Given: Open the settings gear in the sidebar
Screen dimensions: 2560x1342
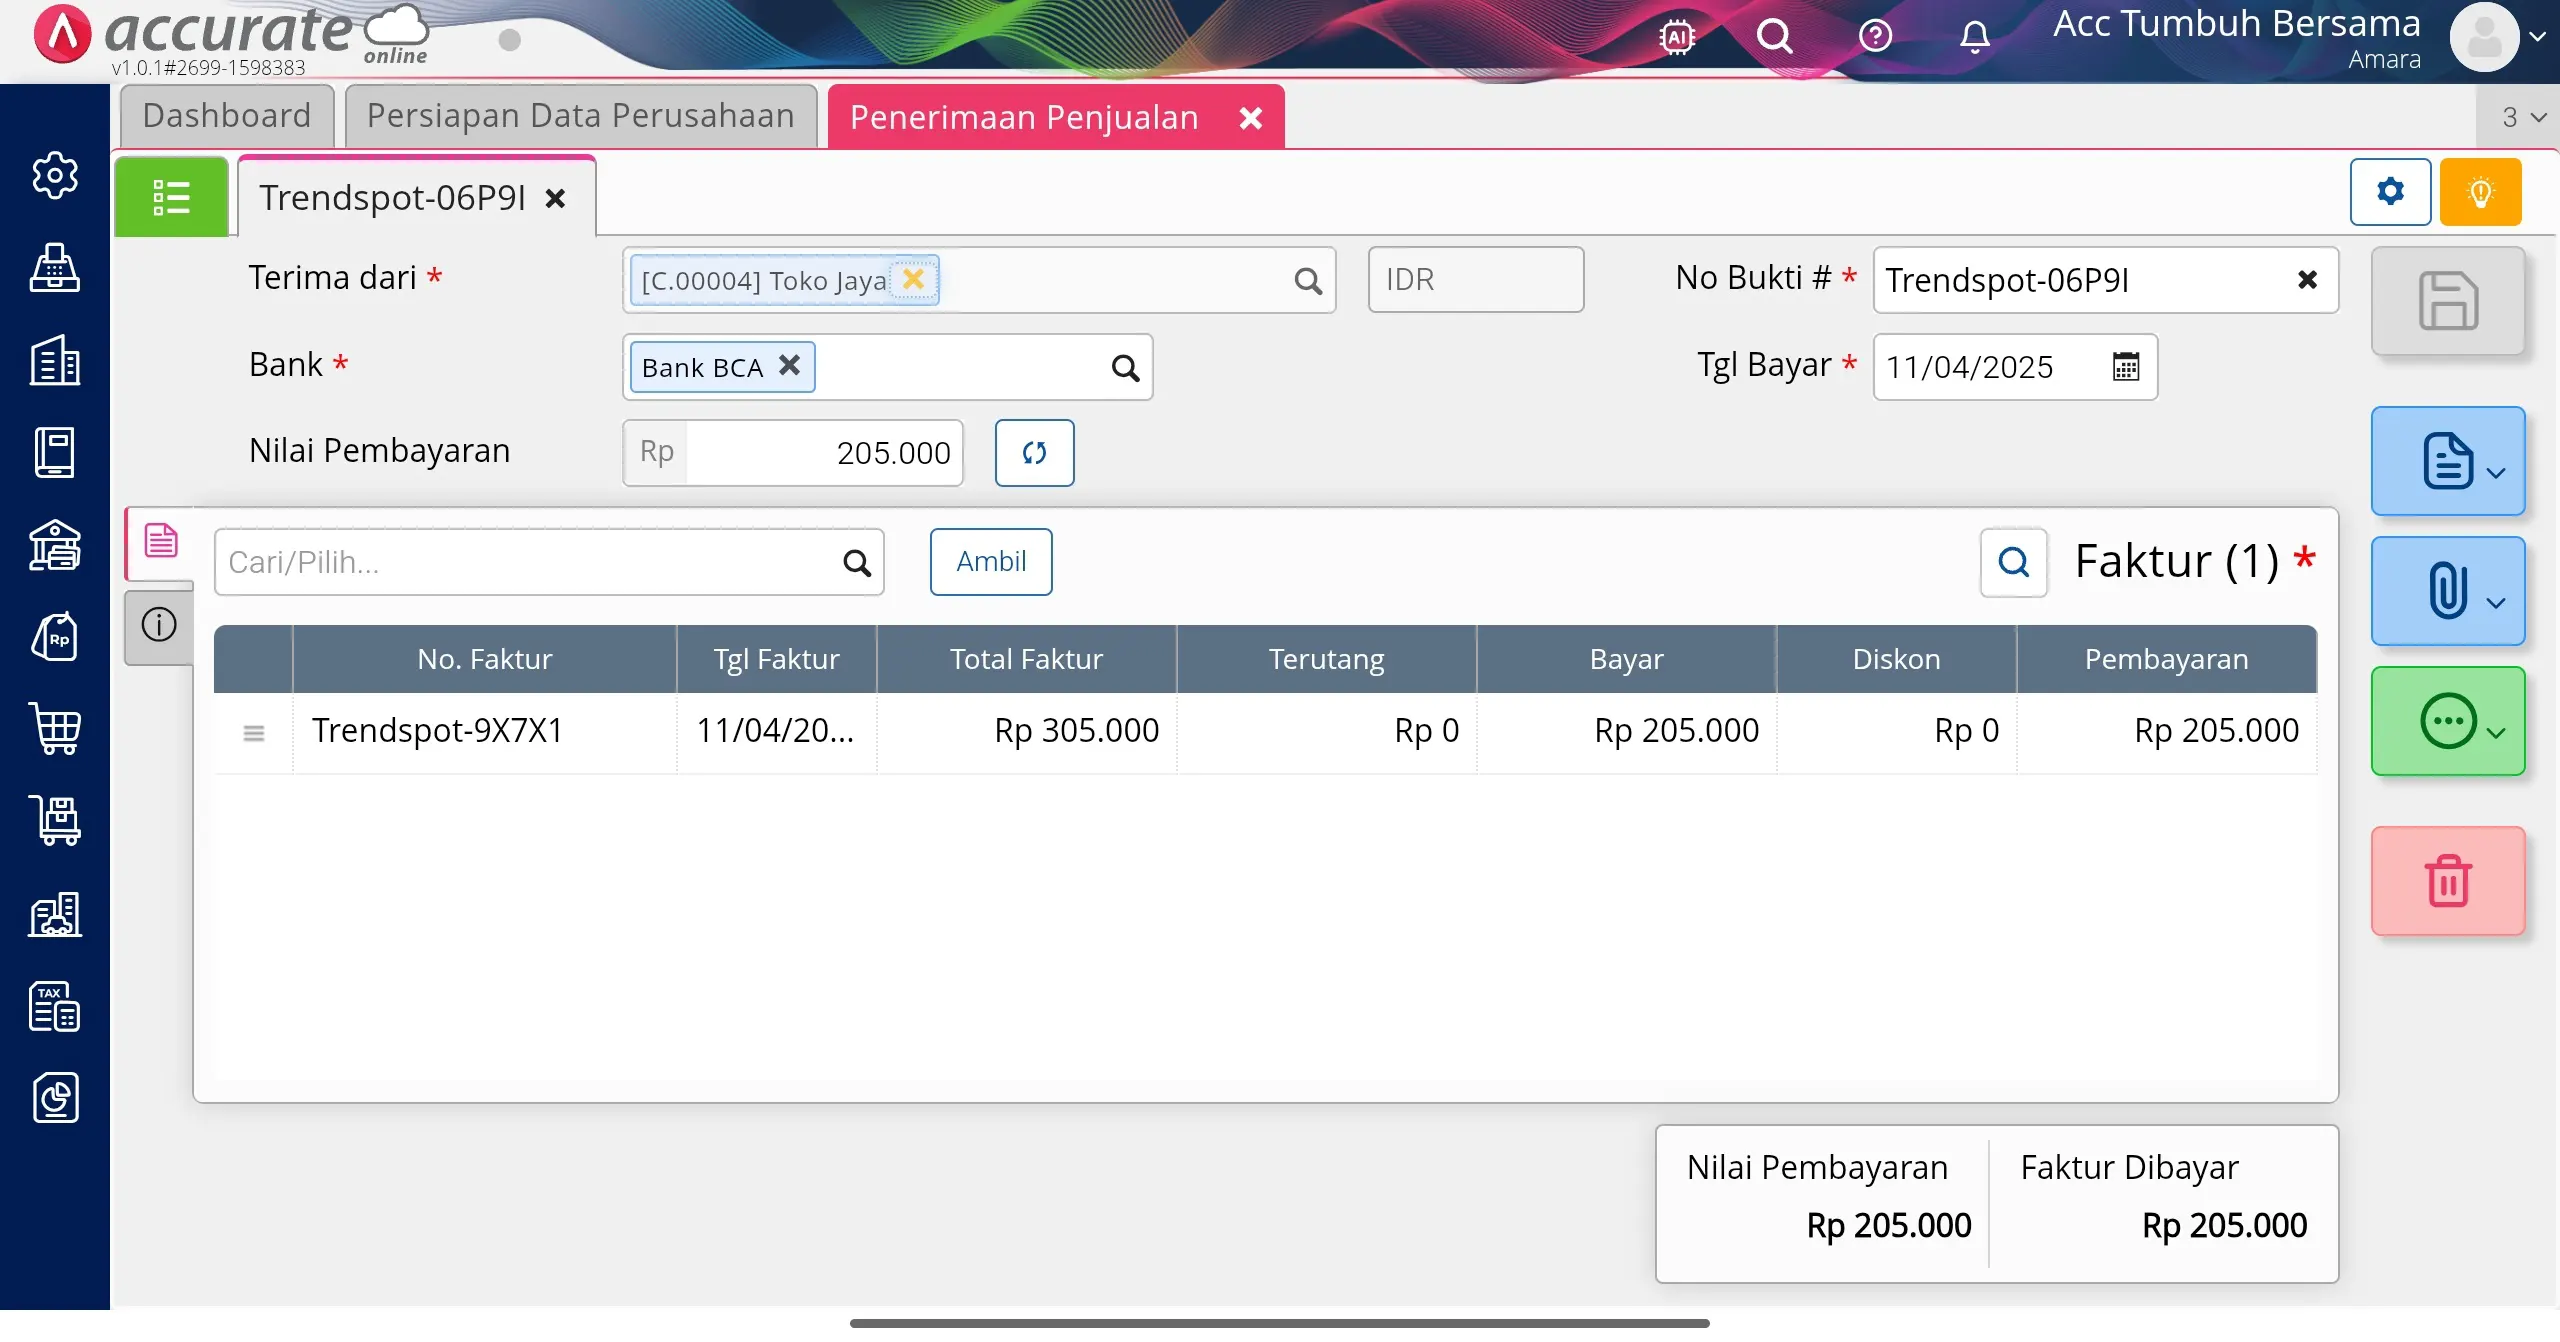Looking at the screenshot, I should click(55, 176).
